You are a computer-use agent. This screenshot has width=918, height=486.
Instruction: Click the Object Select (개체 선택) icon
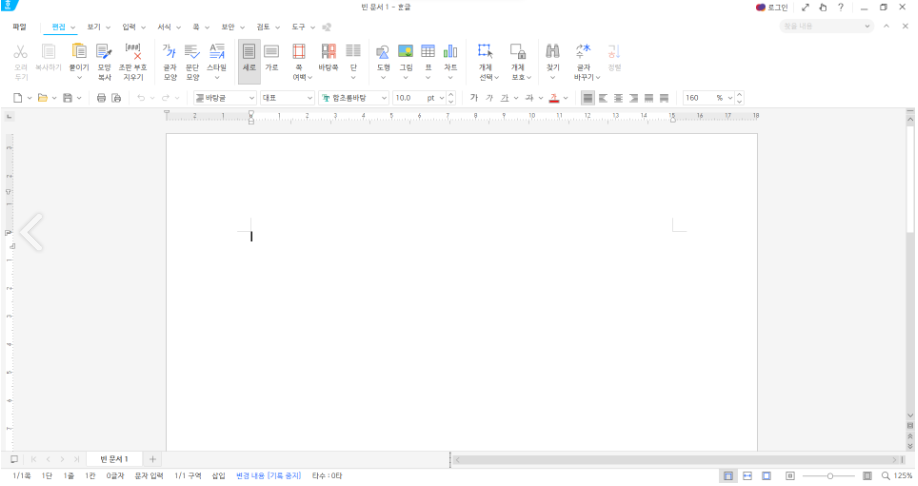pos(485,52)
